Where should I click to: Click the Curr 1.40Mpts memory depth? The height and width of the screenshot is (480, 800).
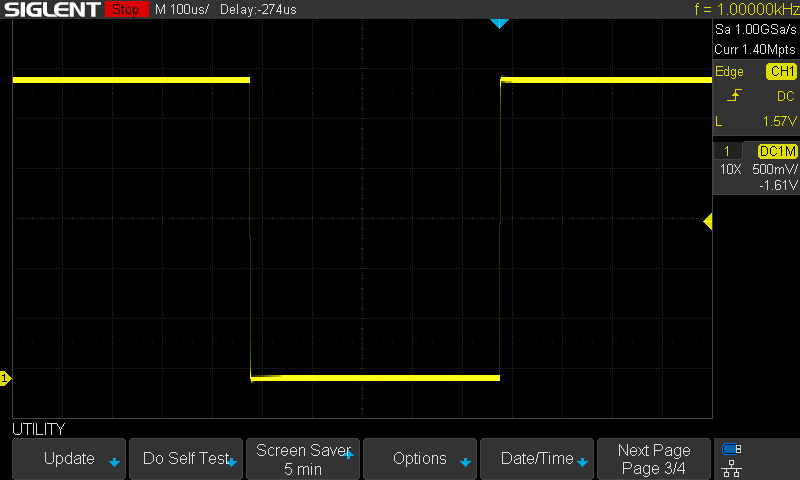click(755, 49)
